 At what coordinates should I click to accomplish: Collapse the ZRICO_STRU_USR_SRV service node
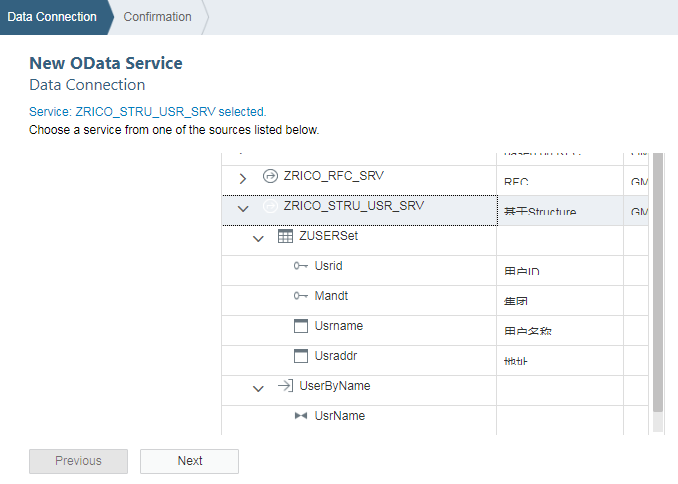243,208
